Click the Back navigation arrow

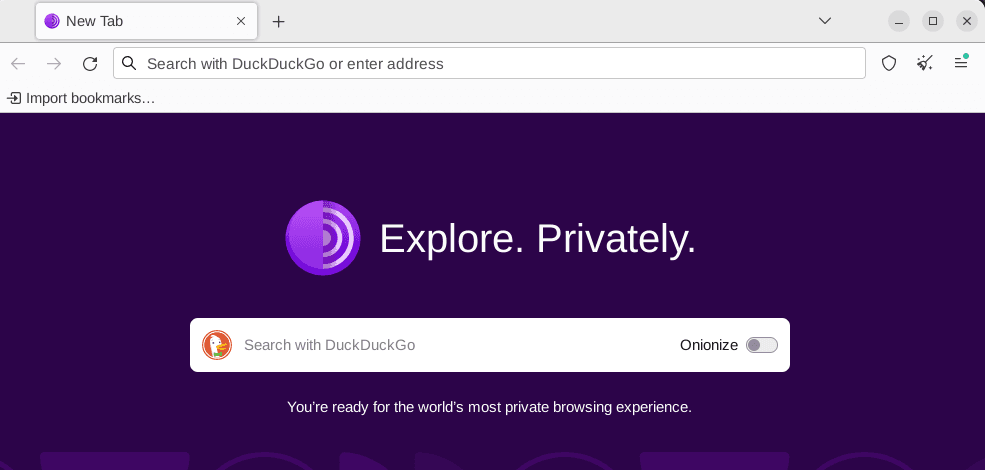pyautogui.click(x=18, y=63)
